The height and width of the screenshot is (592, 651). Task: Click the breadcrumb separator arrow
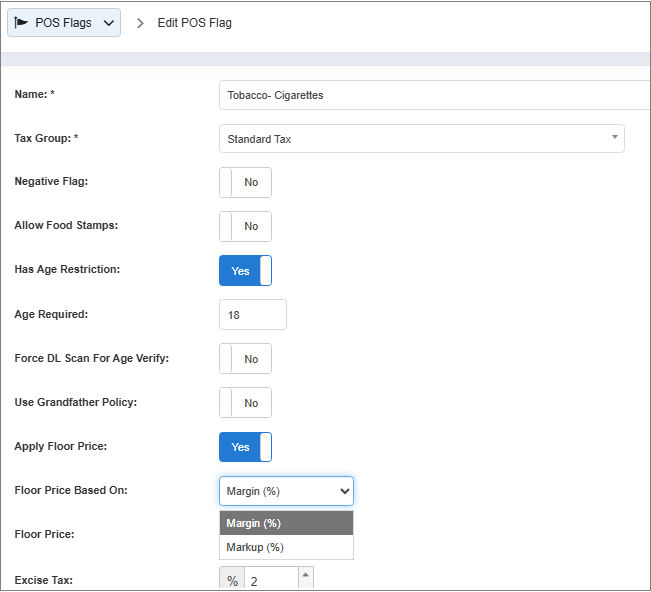(x=140, y=23)
